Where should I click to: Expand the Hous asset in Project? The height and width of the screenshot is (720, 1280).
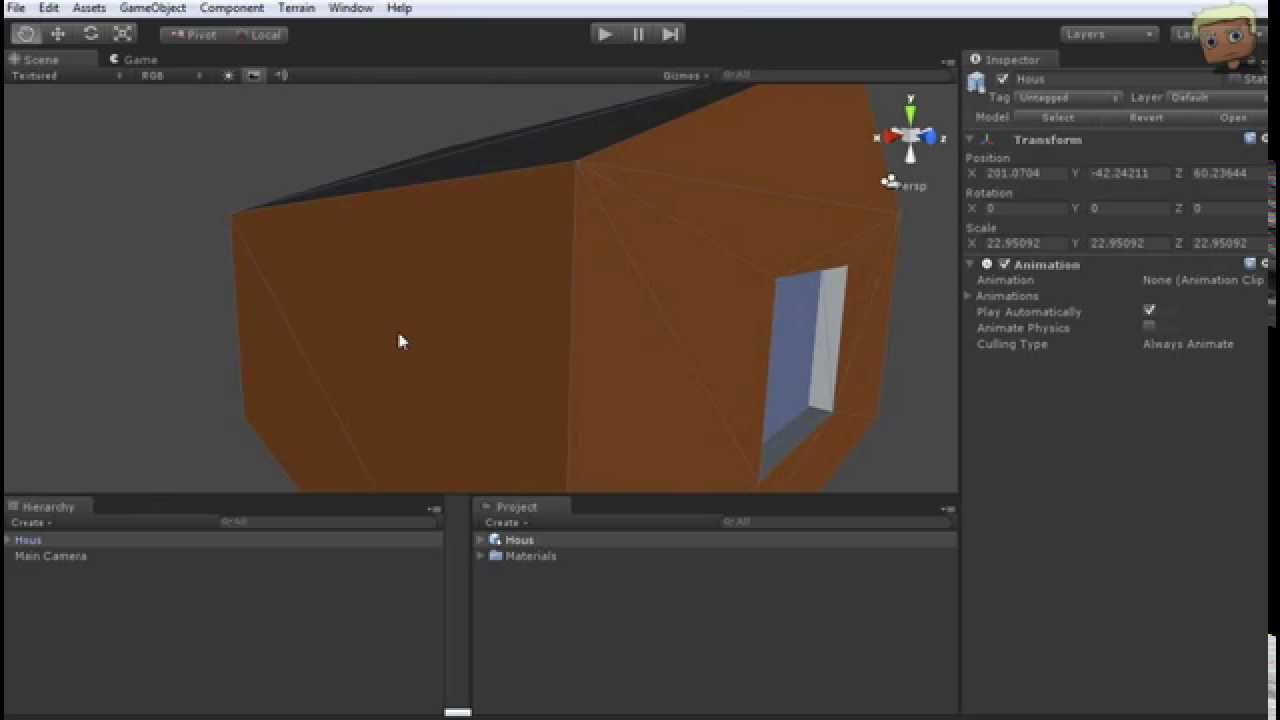(480, 540)
